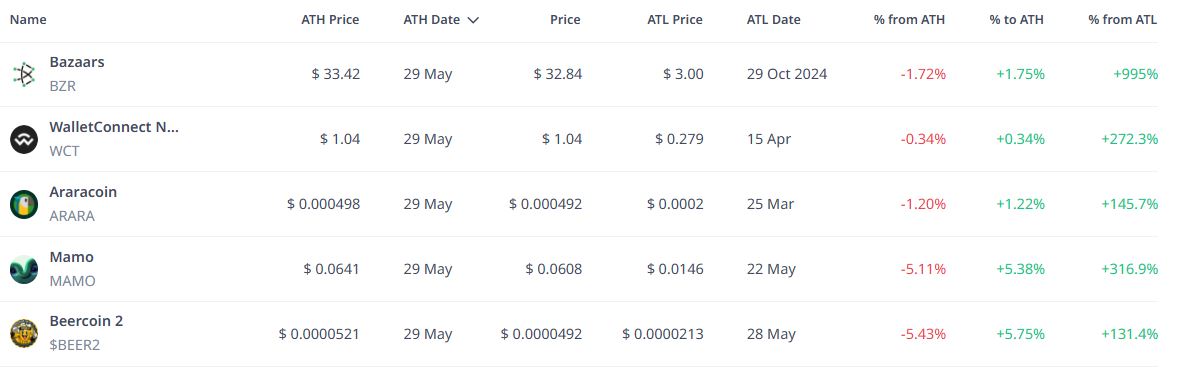Sort table by ATH Price header

click(330, 20)
